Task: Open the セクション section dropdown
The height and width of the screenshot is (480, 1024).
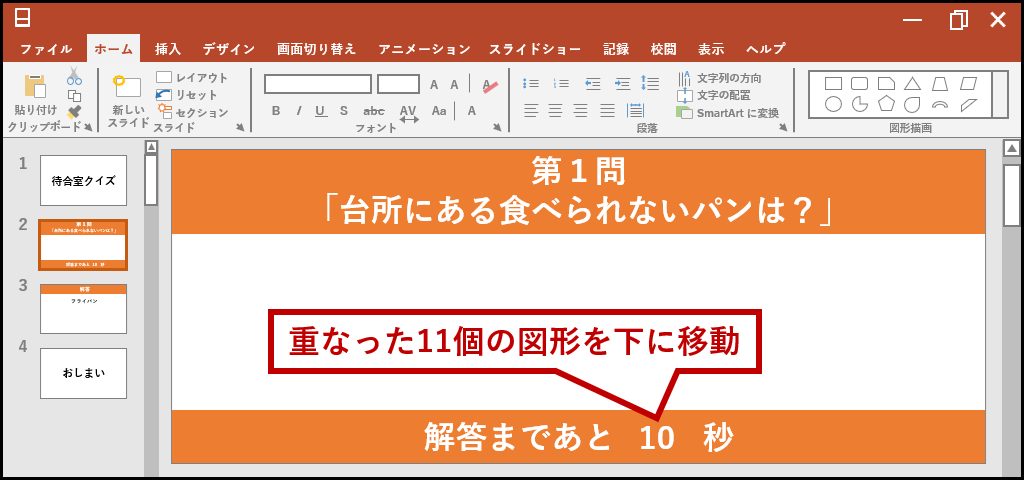Action: coord(192,112)
